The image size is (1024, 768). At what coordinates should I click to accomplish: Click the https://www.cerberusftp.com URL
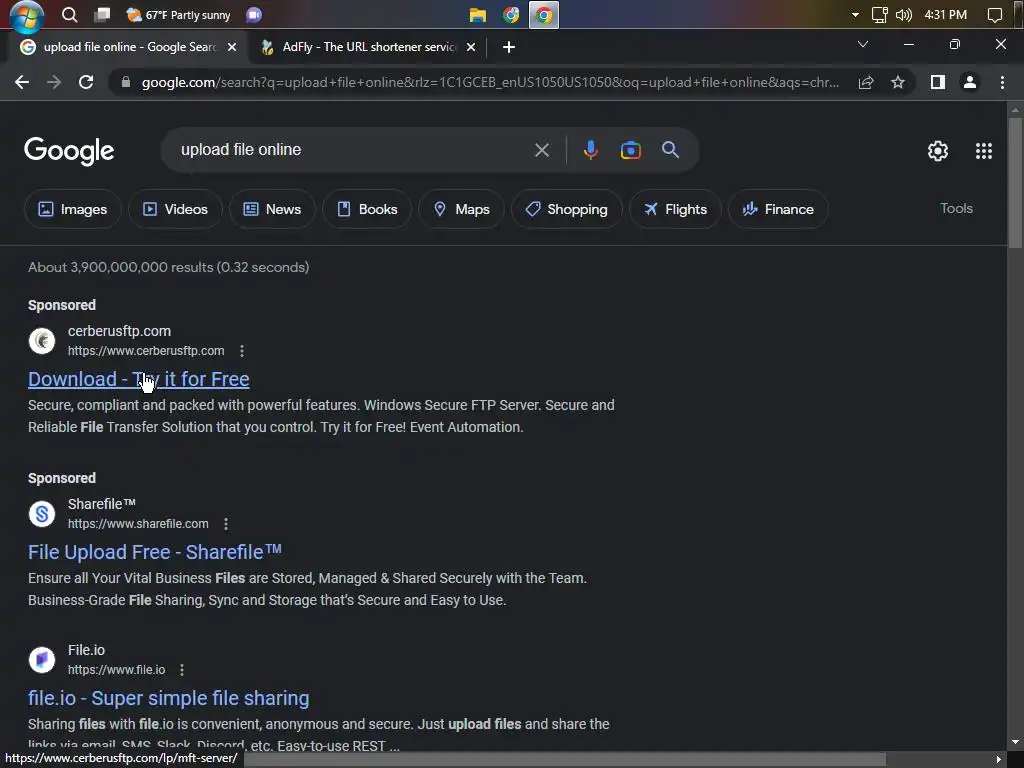click(146, 351)
